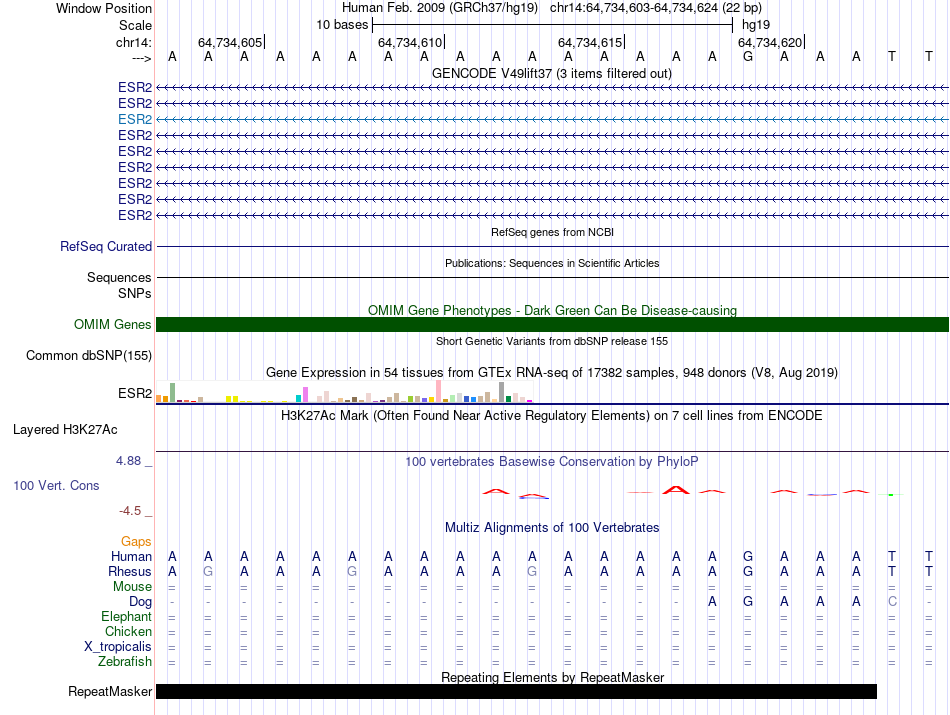The image size is (950, 715).
Task: Click 'Short Genetic Variants from dbSNP' title
Action: 552,341
